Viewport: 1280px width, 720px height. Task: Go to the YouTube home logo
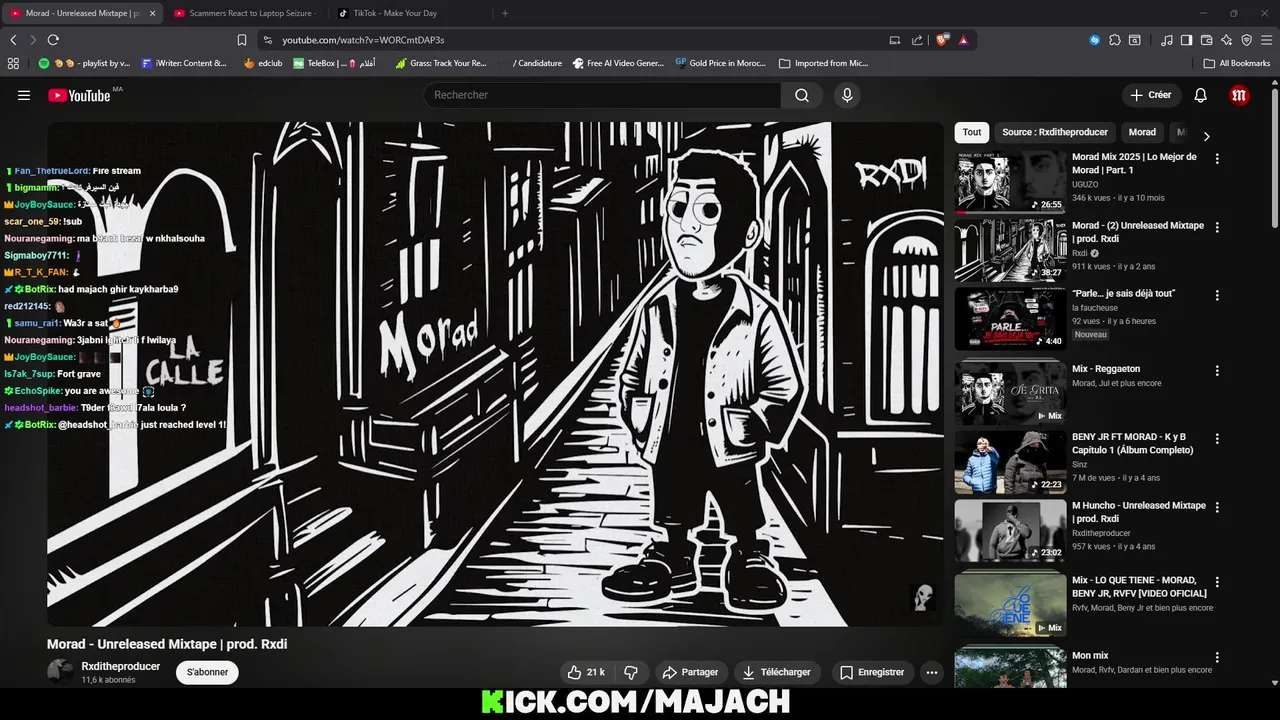click(x=79, y=95)
